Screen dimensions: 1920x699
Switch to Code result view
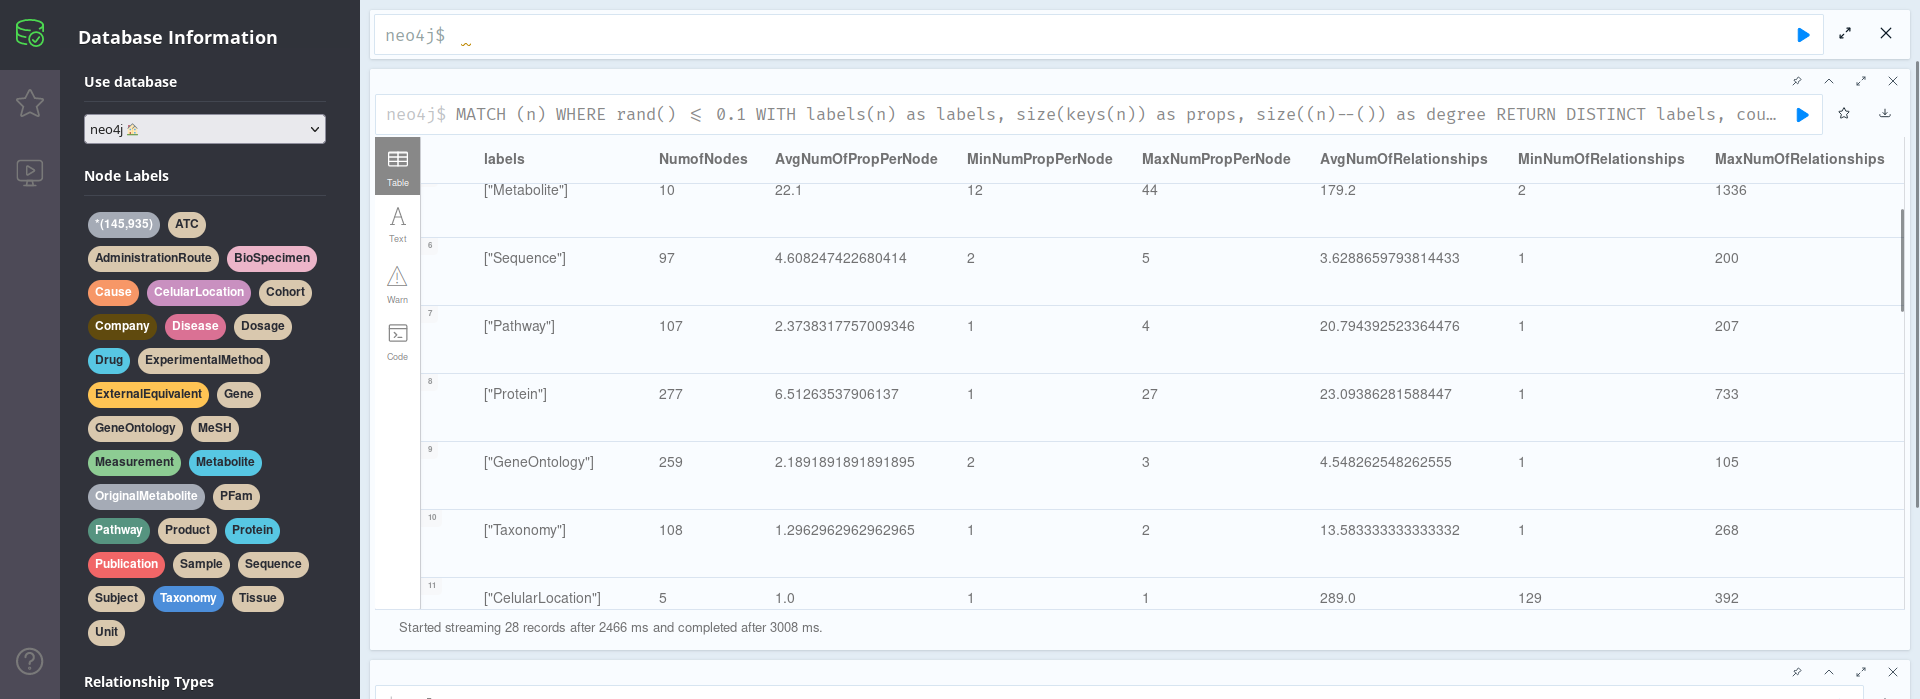tap(398, 341)
